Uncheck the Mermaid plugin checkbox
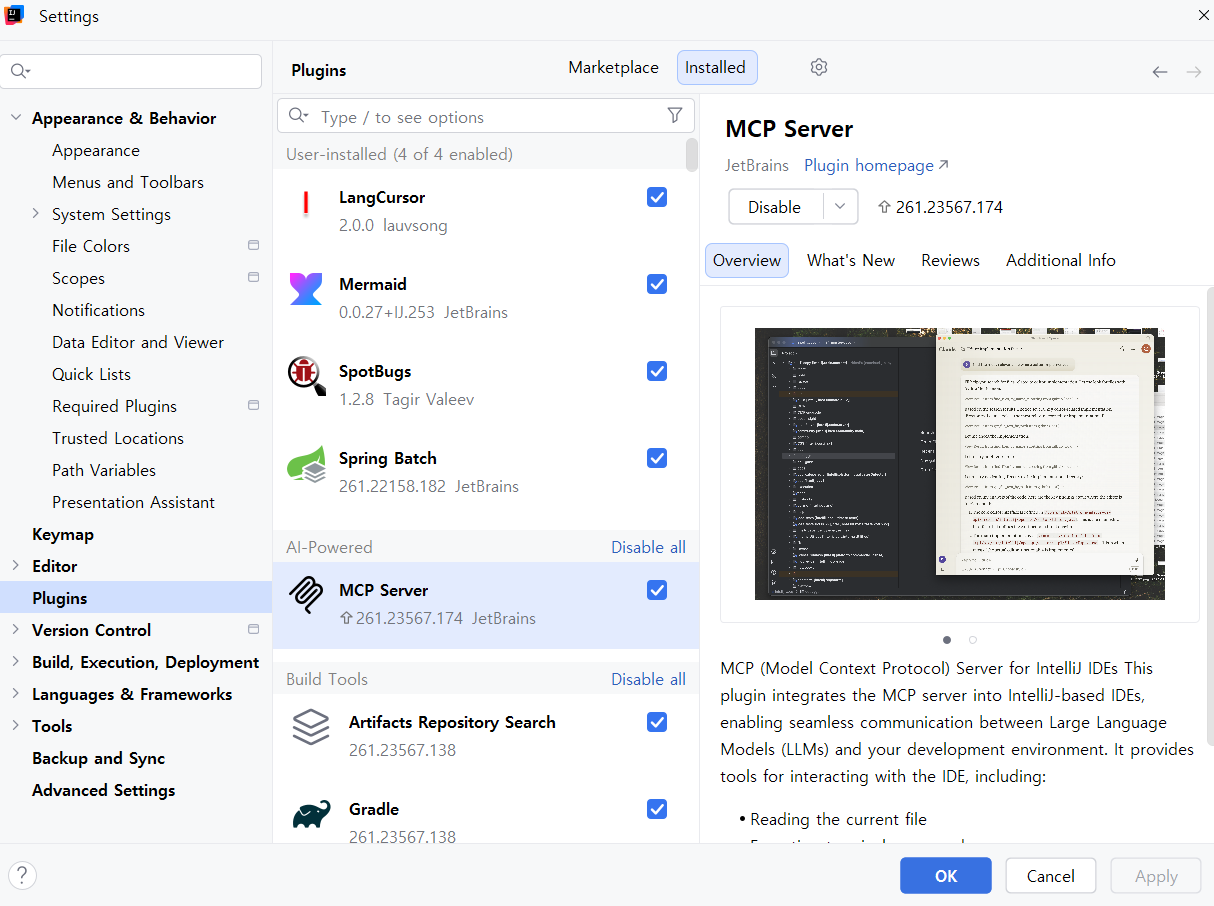Image resolution: width=1214 pixels, height=906 pixels. click(x=657, y=284)
